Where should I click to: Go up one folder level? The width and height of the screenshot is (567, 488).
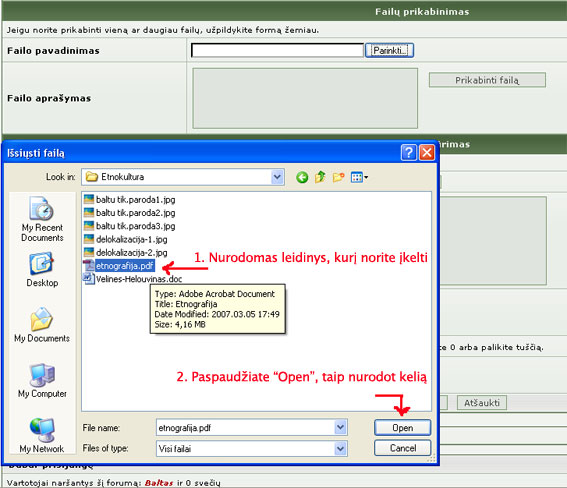point(320,177)
